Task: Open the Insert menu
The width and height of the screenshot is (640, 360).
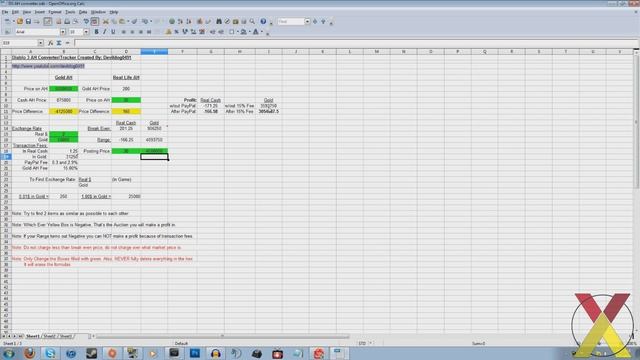Action: (40, 12)
